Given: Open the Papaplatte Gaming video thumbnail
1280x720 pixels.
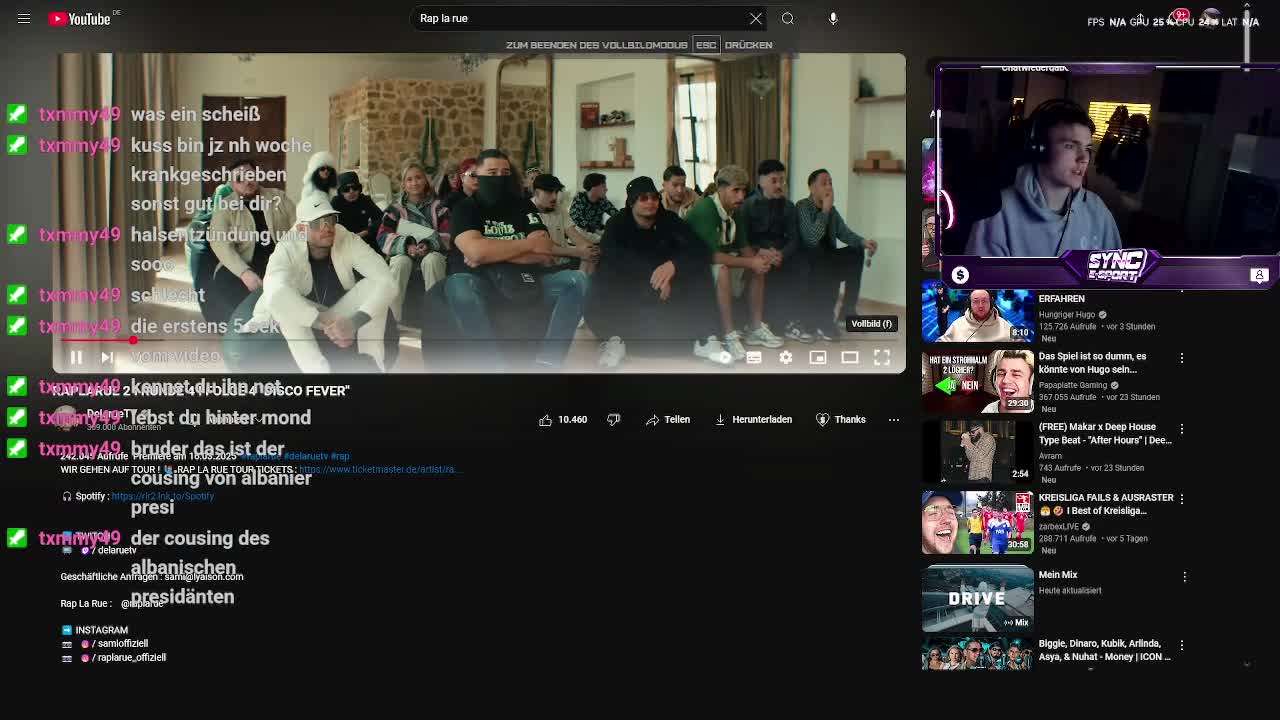Looking at the screenshot, I should pos(978,381).
